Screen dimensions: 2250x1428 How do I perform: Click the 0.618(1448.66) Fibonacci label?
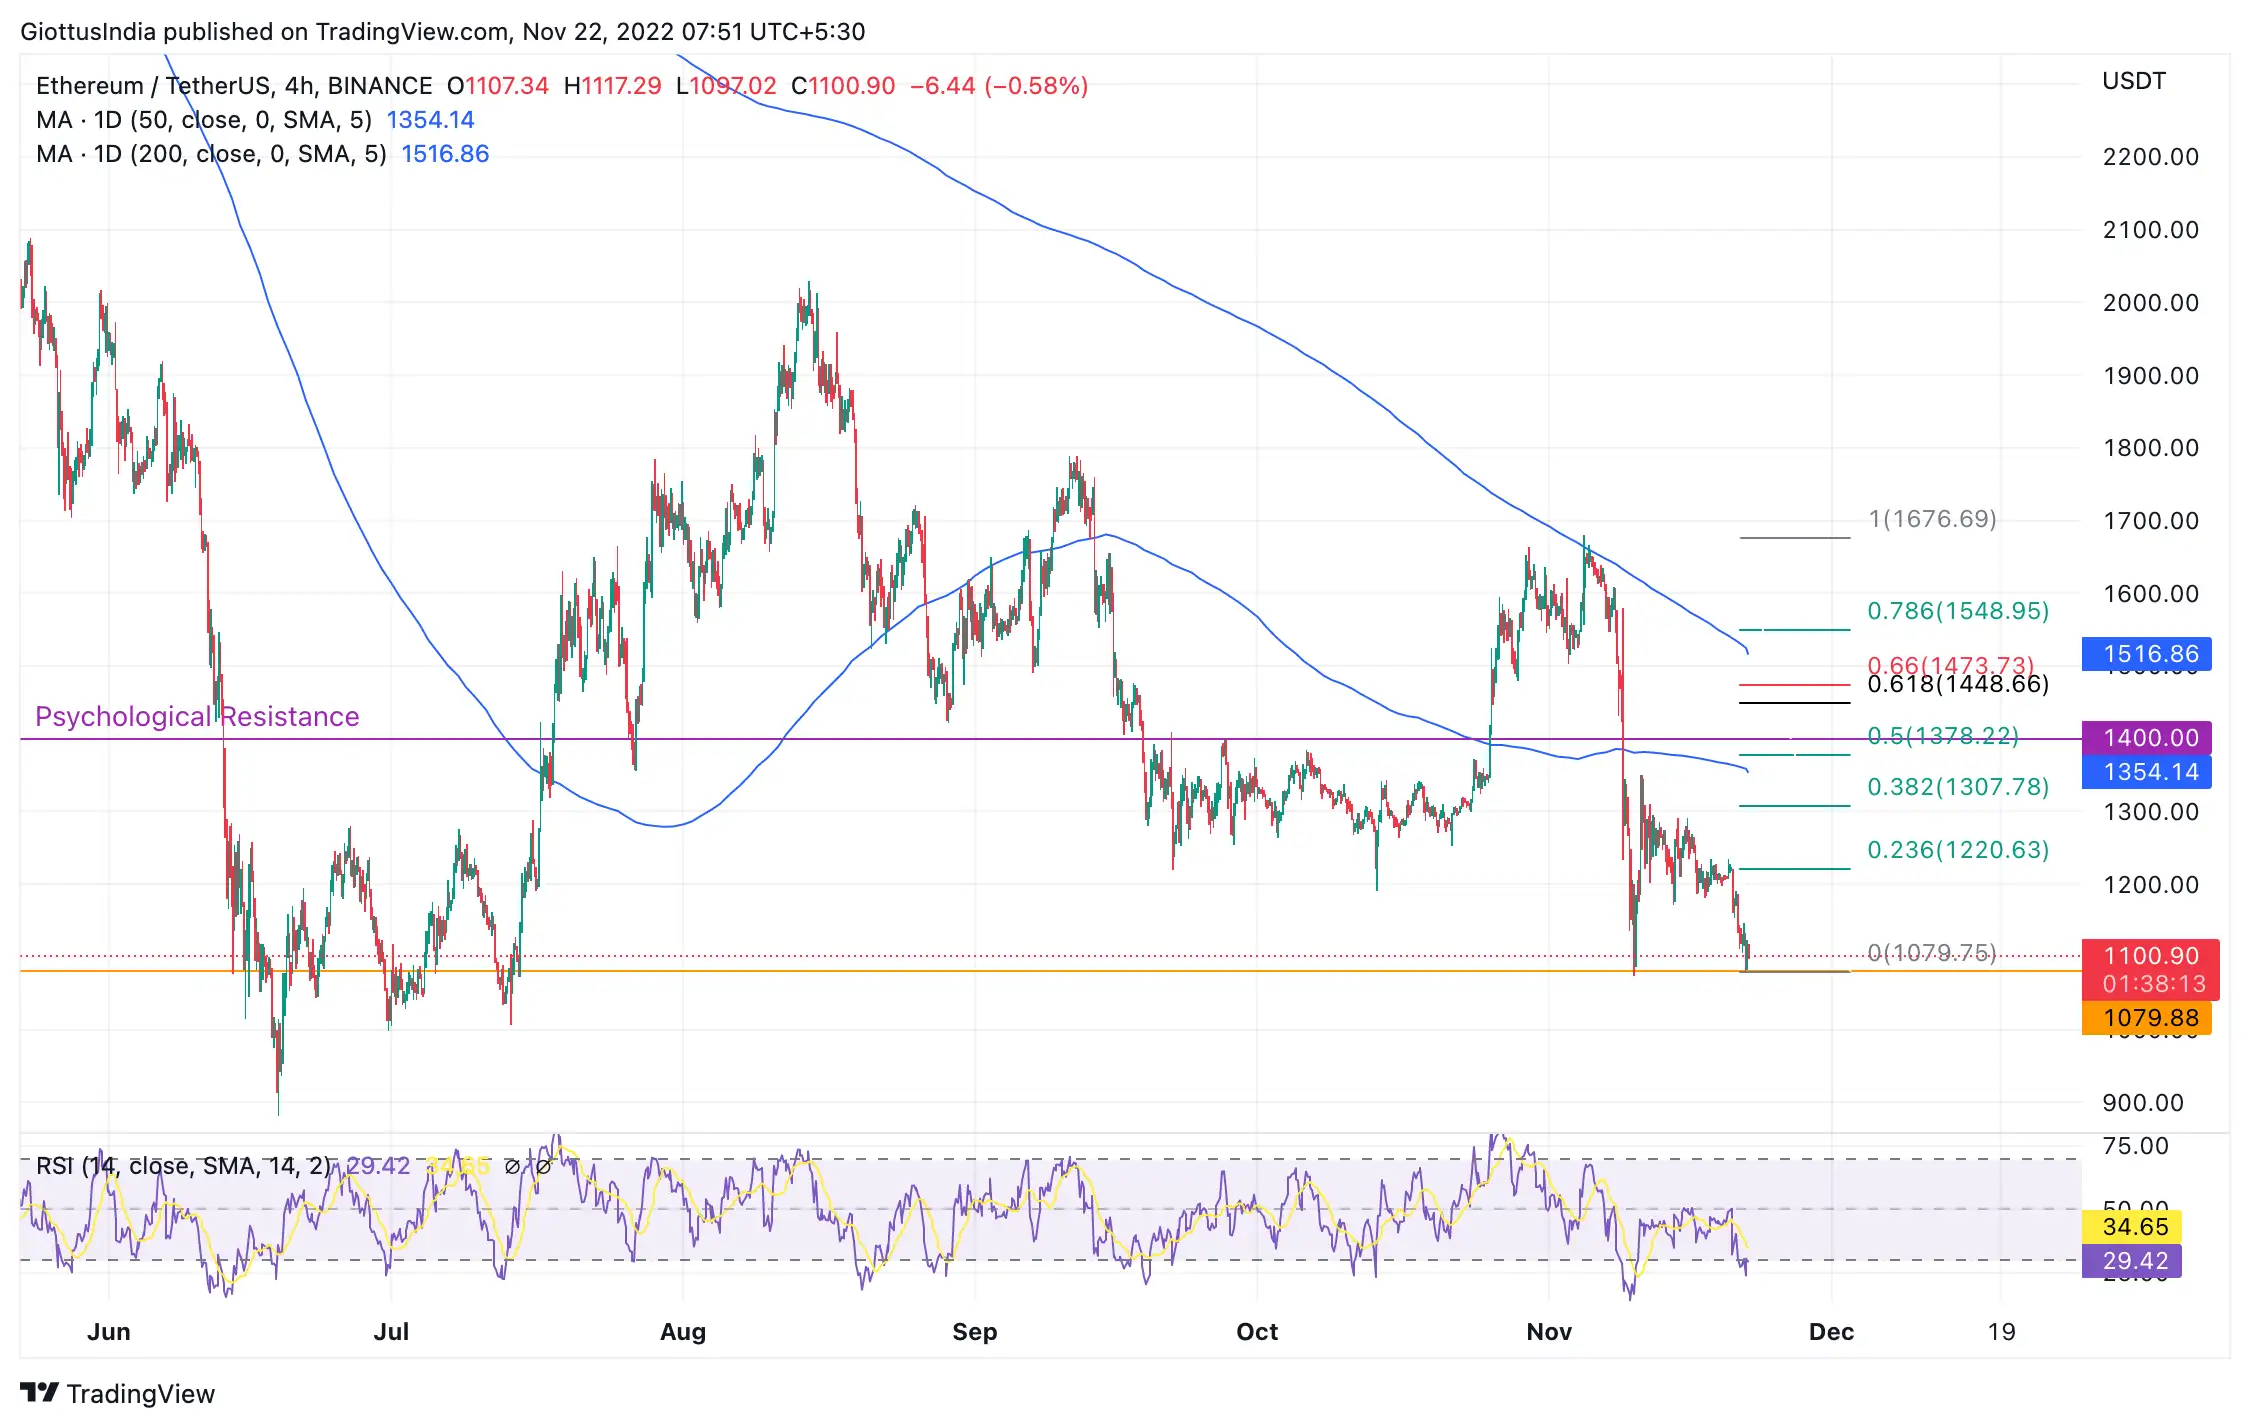1958,684
